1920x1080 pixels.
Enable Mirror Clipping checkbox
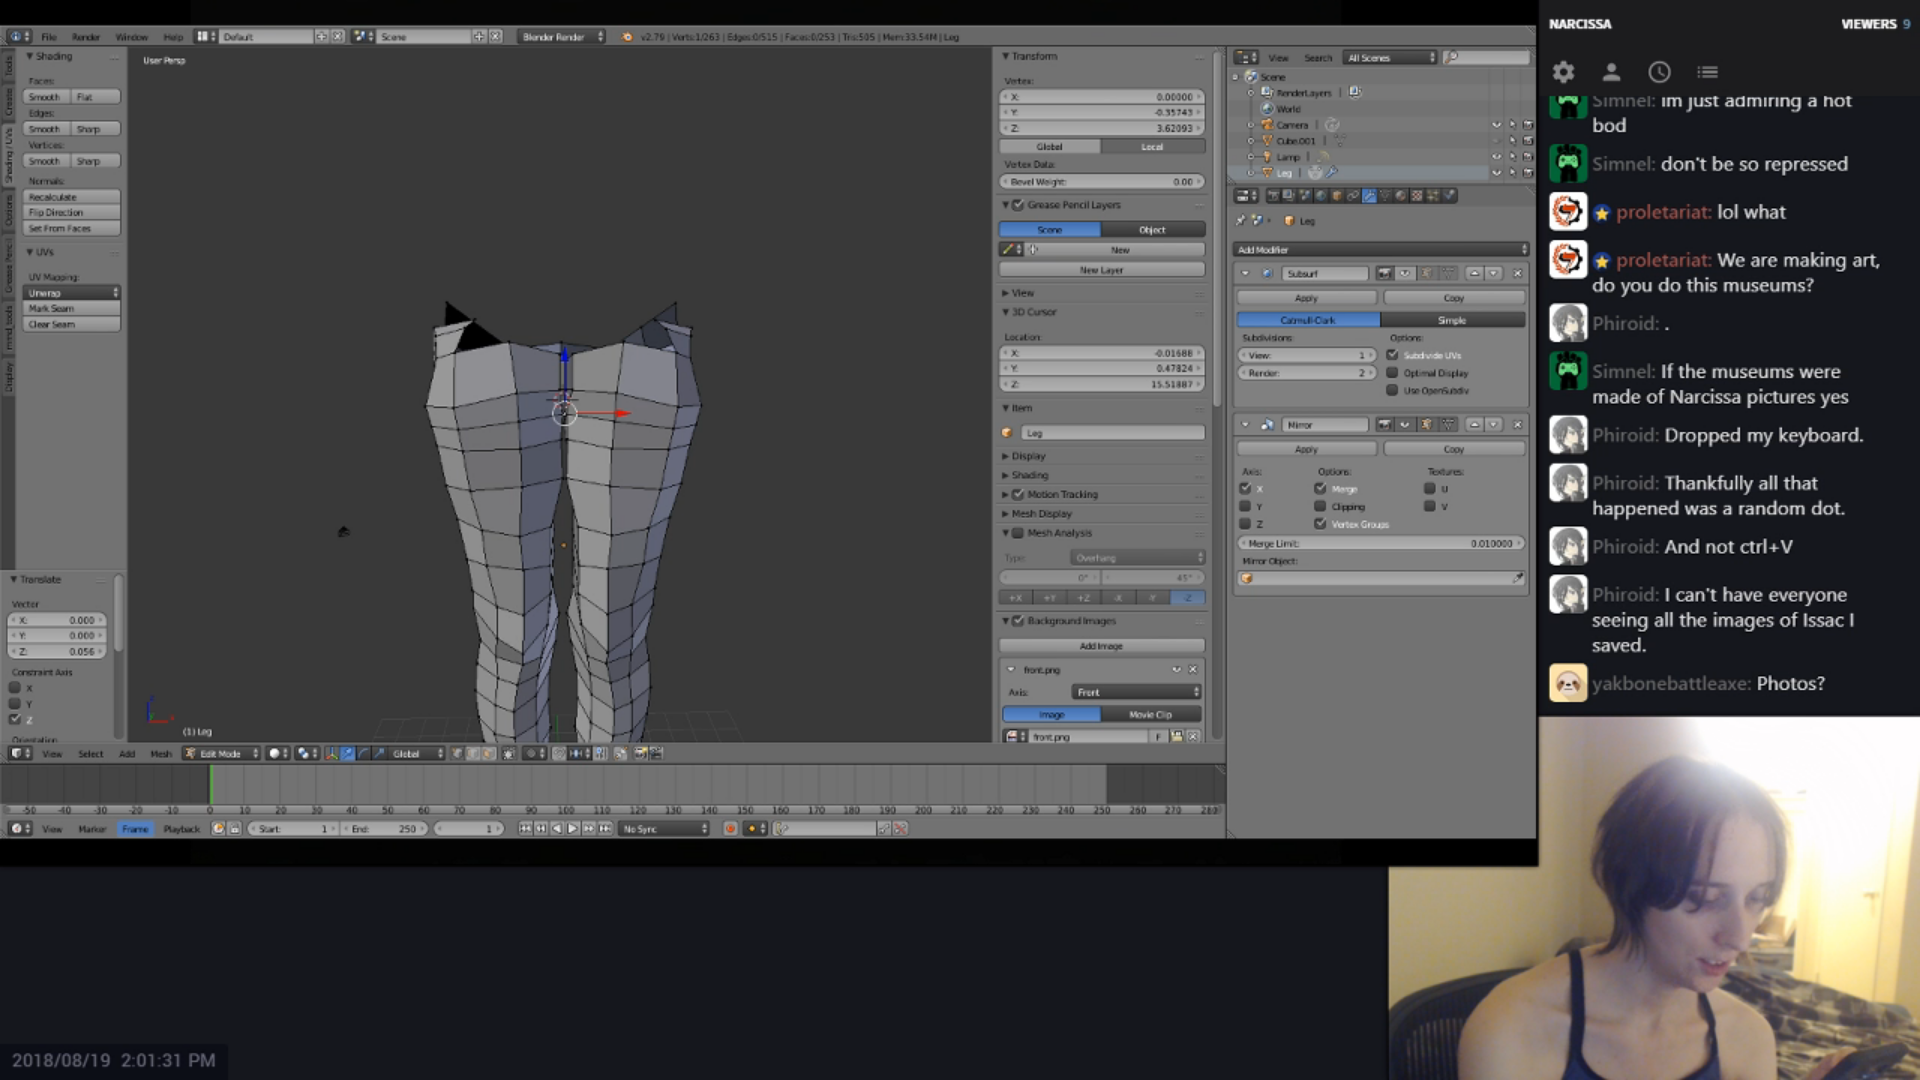[x=1320, y=506]
